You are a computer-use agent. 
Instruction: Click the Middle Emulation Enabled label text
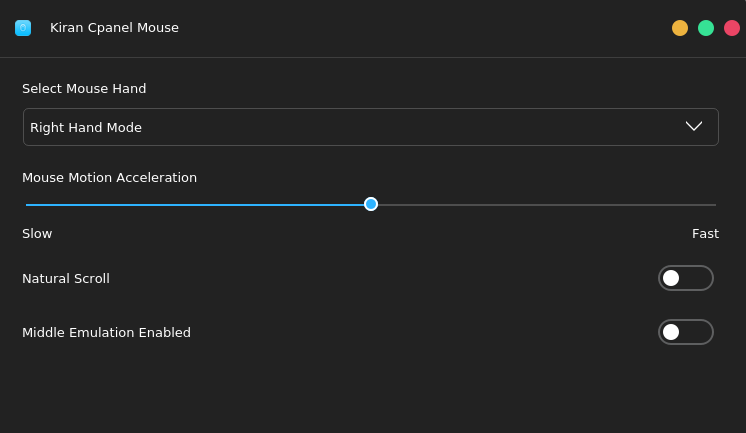106,333
